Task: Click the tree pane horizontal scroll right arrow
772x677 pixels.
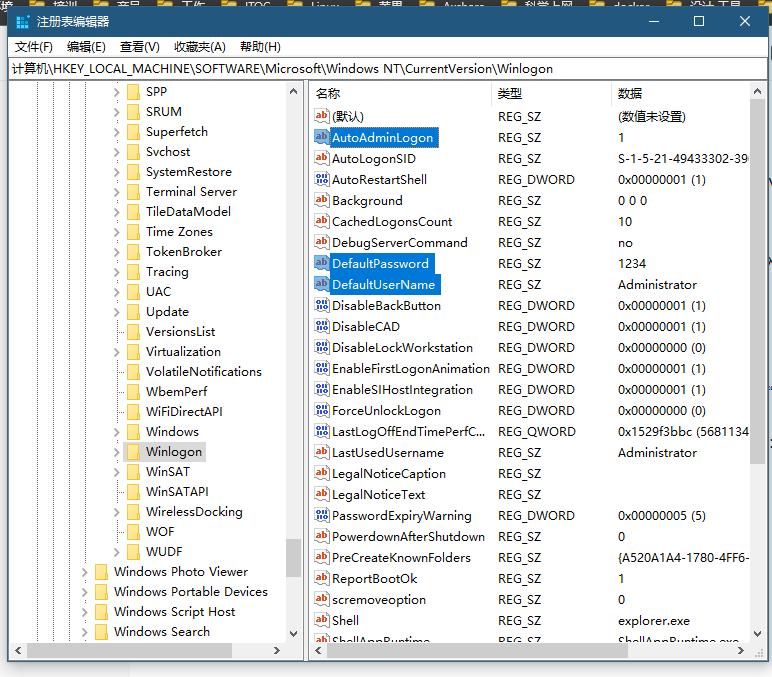Action: (277, 650)
